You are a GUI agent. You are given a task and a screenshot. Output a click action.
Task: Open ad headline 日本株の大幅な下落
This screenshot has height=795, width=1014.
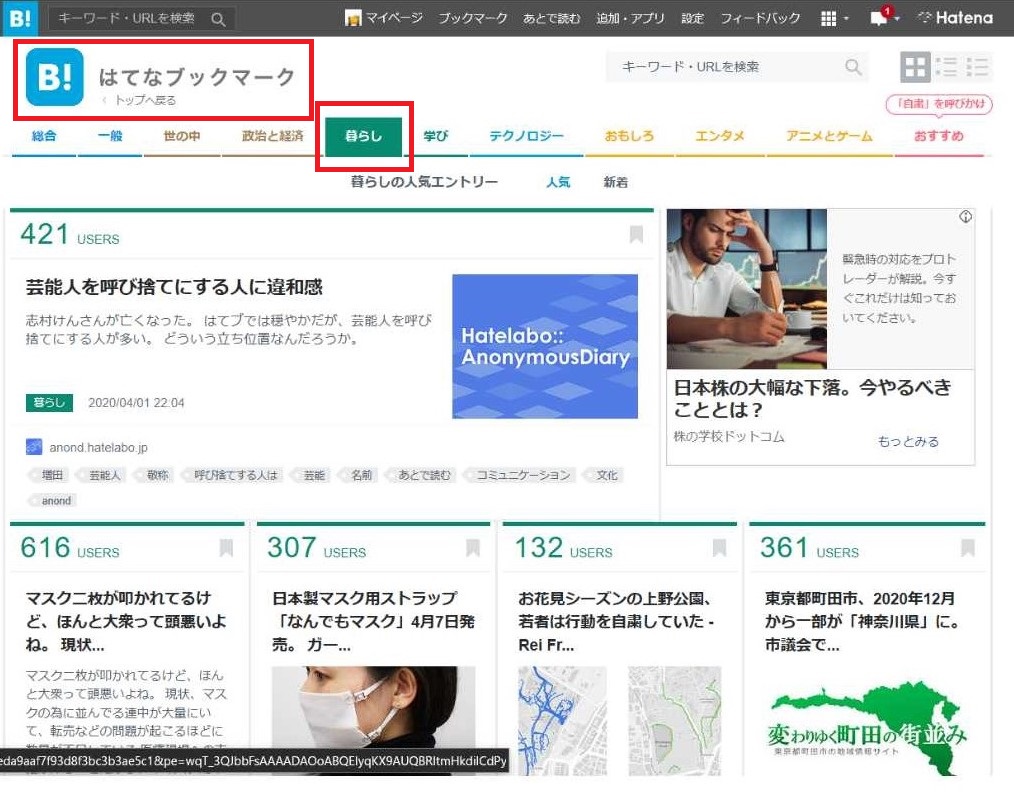(812, 398)
